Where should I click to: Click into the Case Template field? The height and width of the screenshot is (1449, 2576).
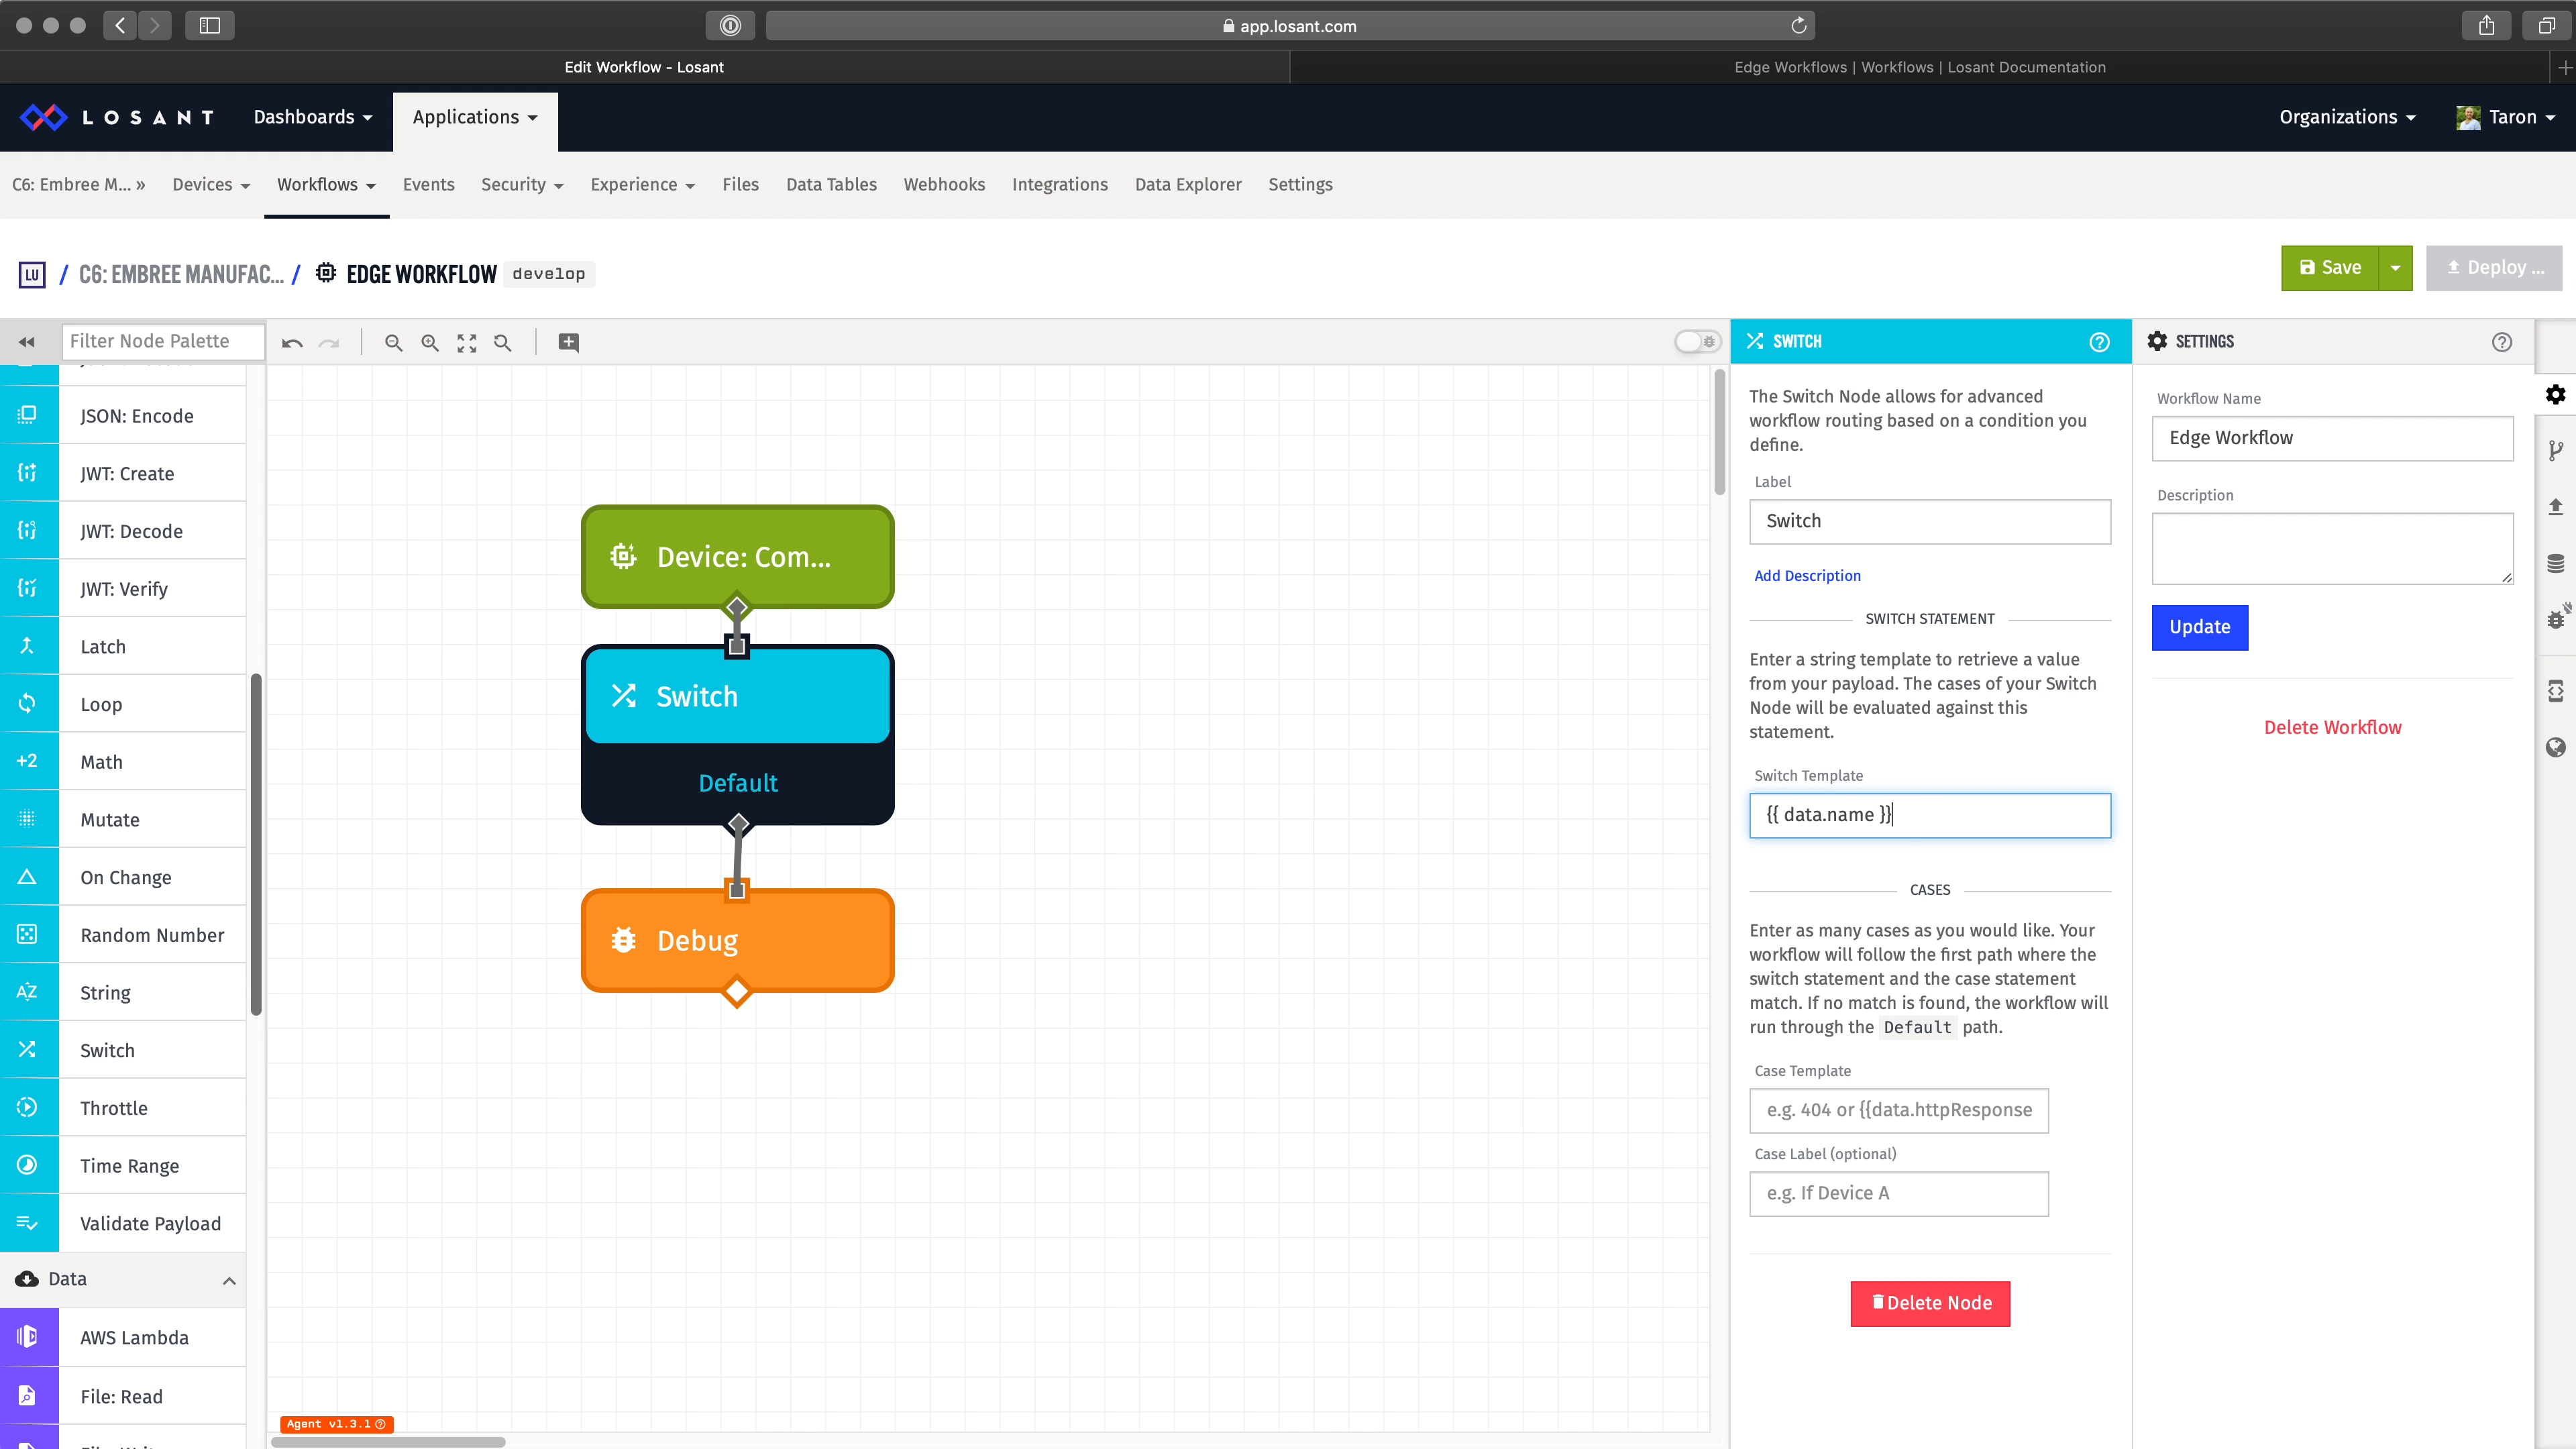coord(1898,1110)
